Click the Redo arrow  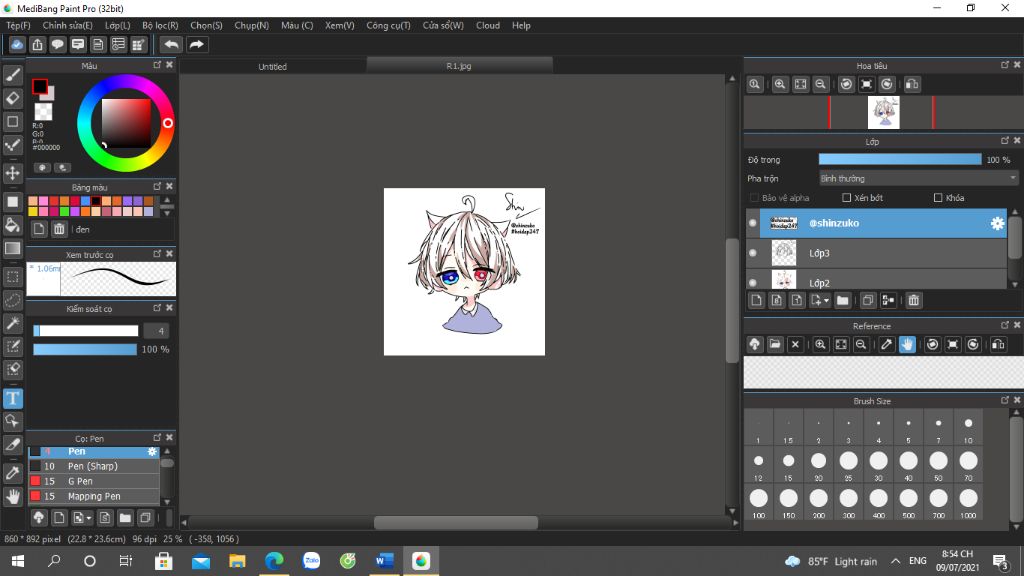pyautogui.click(x=196, y=44)
